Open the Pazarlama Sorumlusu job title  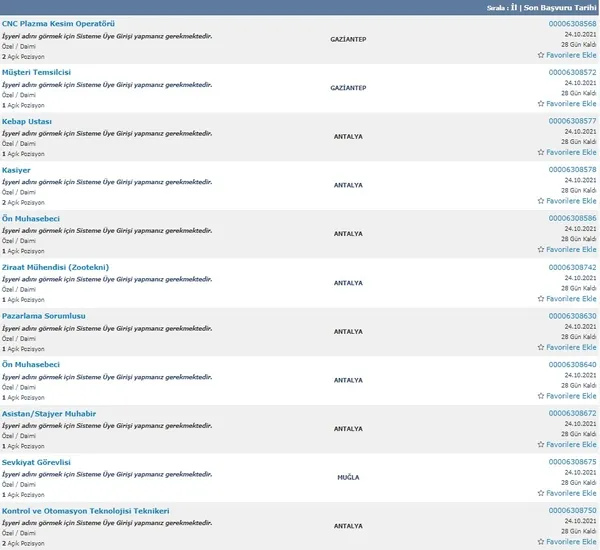[x=44, y=316]
